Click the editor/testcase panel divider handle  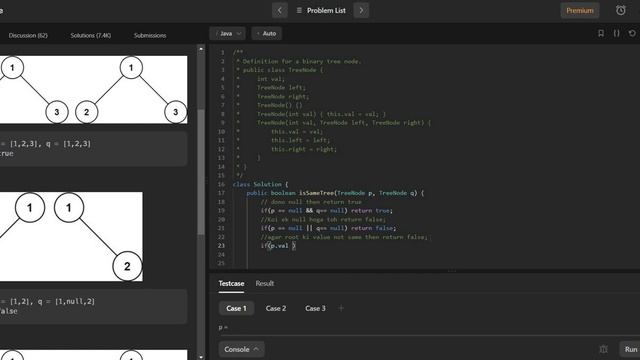click(452, 271)
